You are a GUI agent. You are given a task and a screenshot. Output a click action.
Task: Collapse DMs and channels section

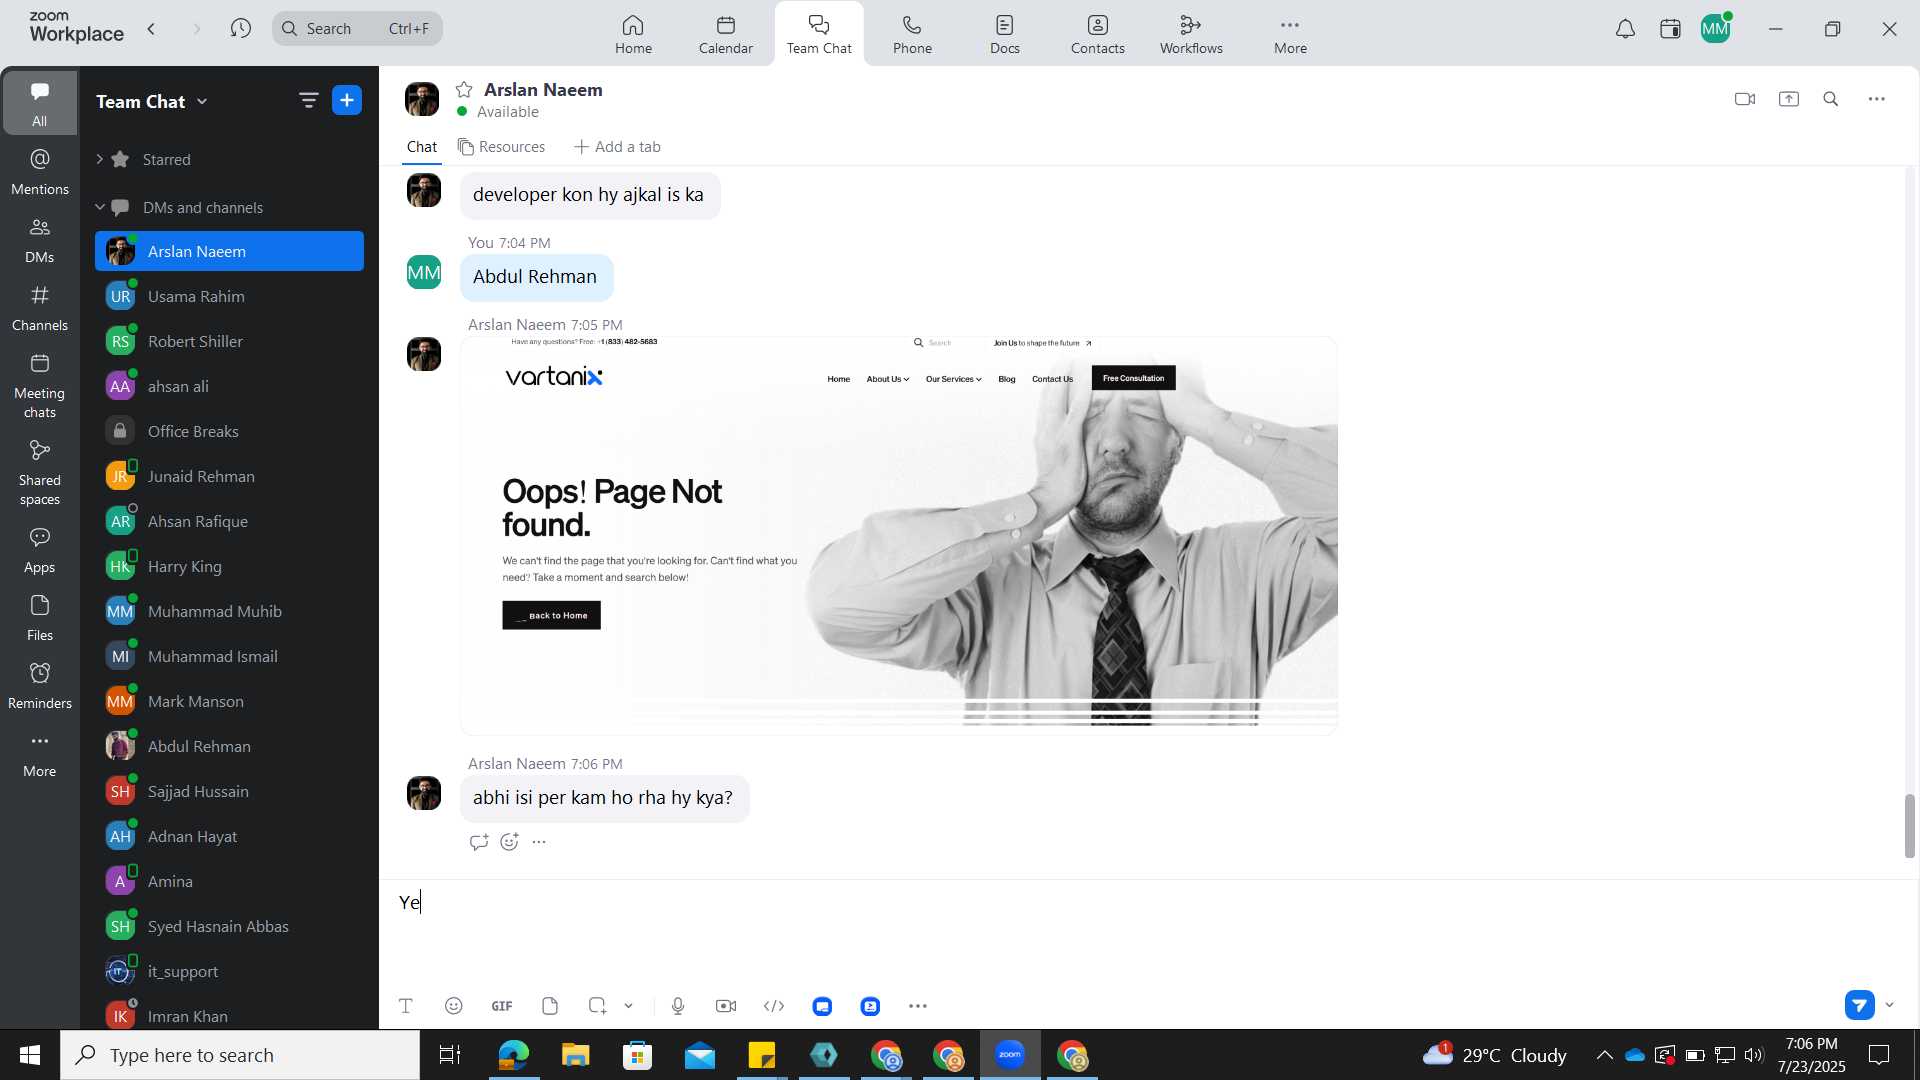coord(99,207)
